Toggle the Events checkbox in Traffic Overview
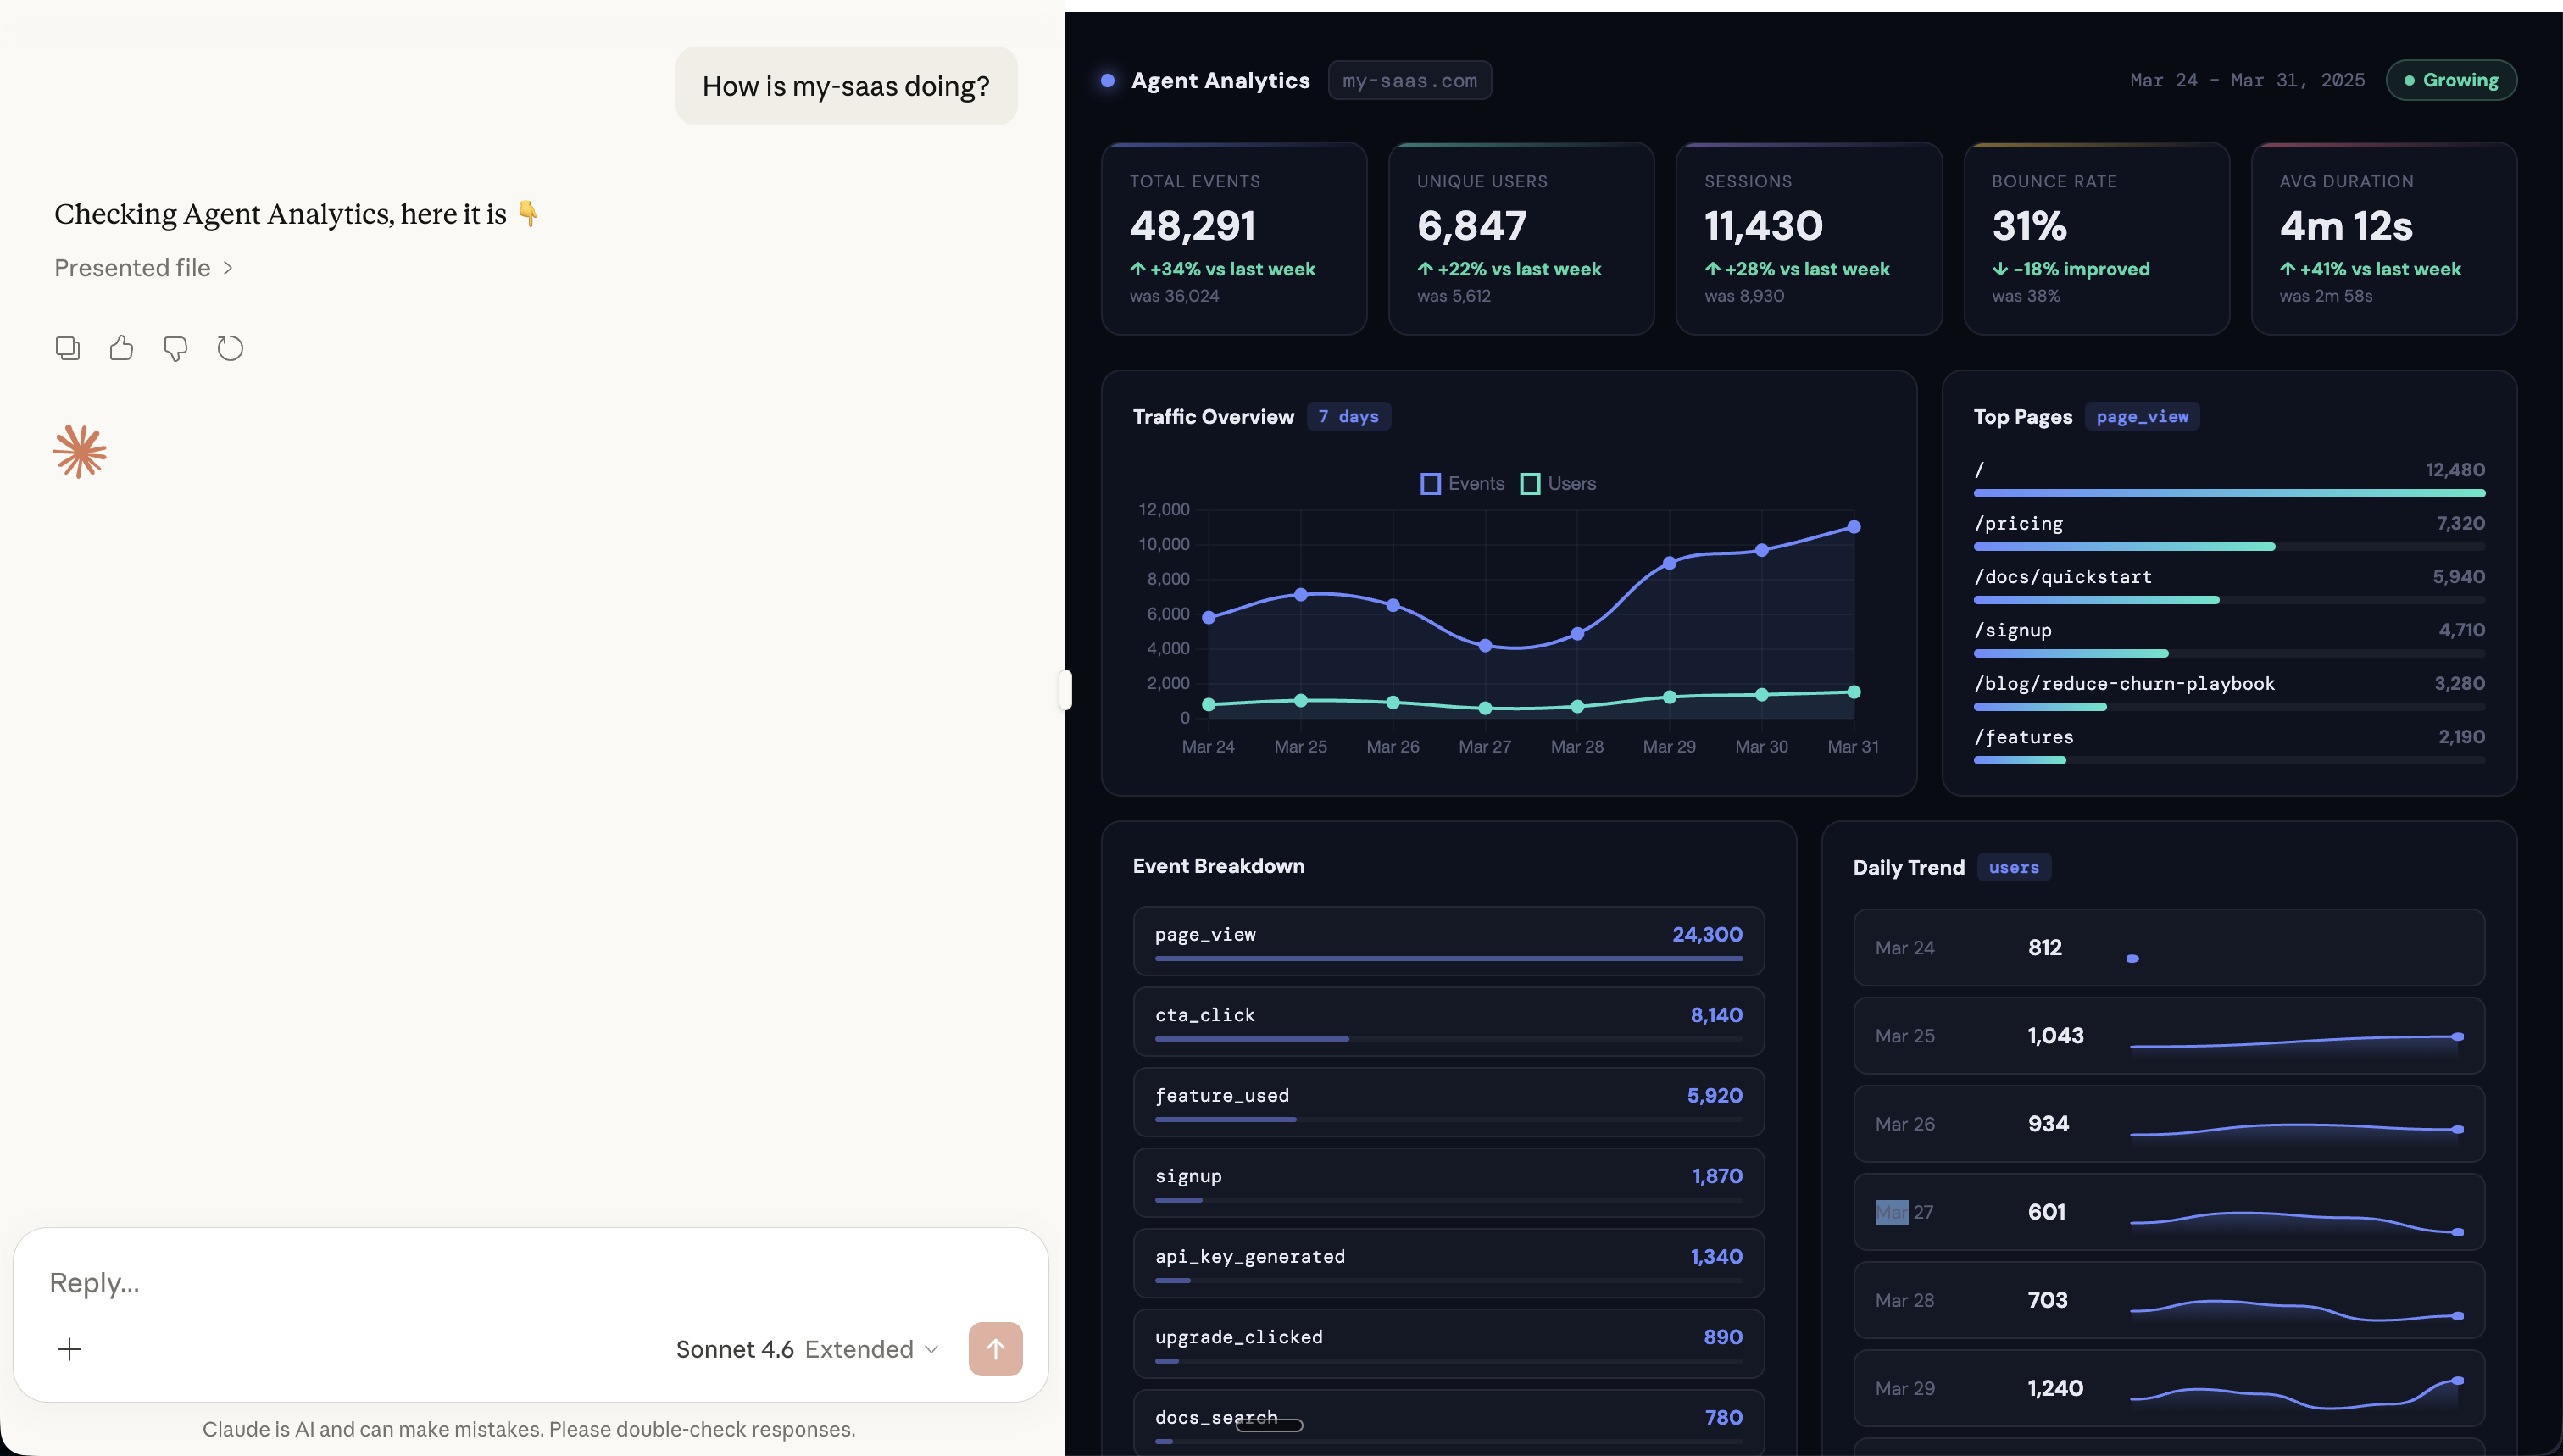2563x1456 pixels. tap(1429, 483)
